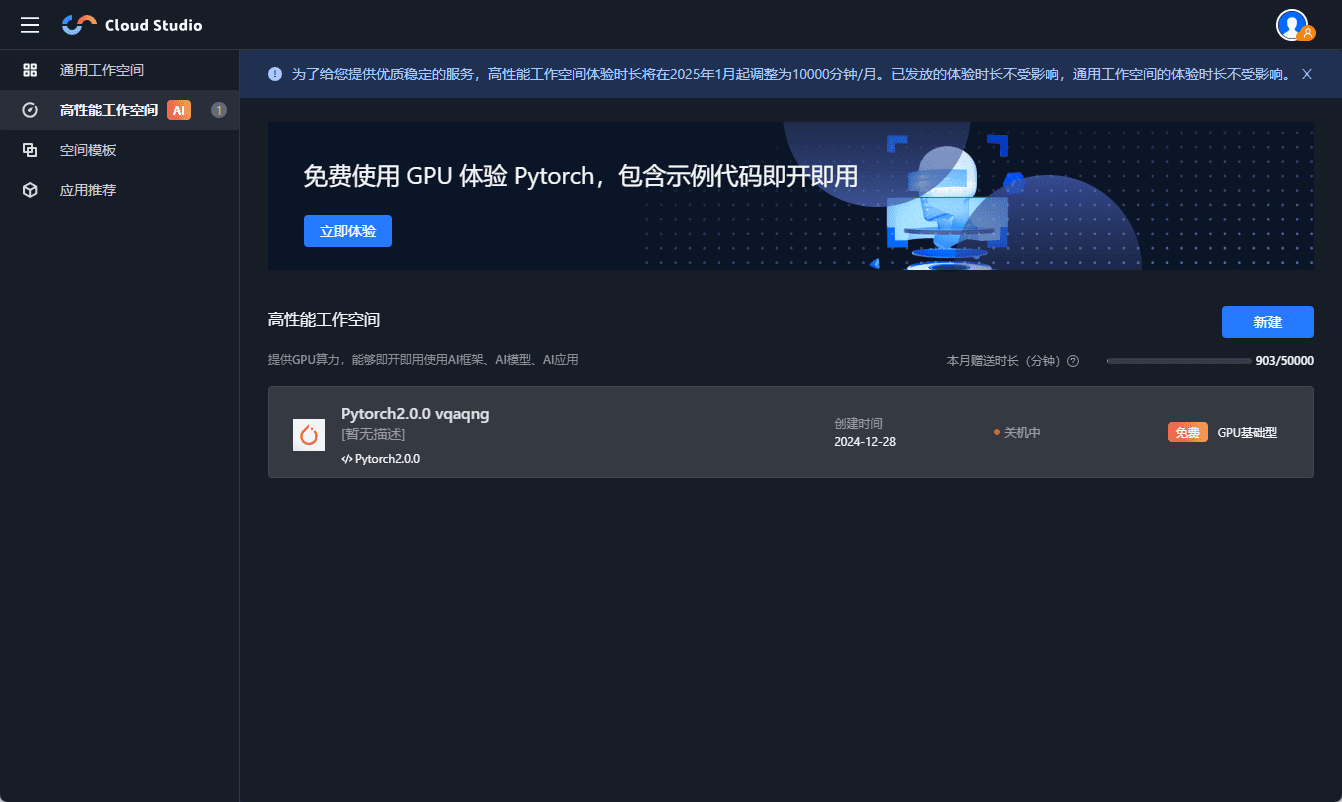Click the [暂无描述] description text
Image resolution: width=1342 pixels, height=802 pixels.
click(x=373, y=434)
